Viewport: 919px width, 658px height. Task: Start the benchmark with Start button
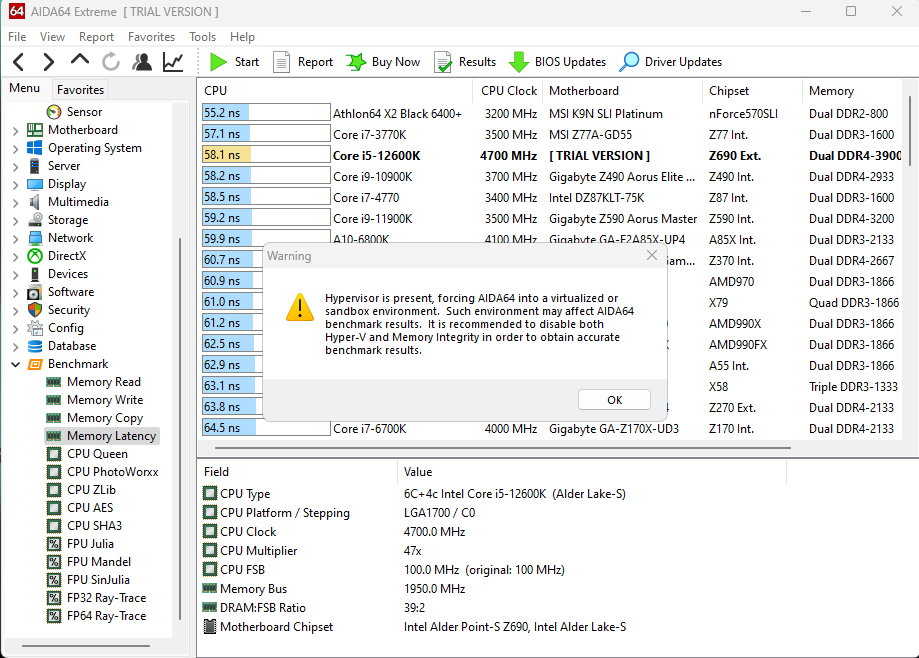coord(234,62)
